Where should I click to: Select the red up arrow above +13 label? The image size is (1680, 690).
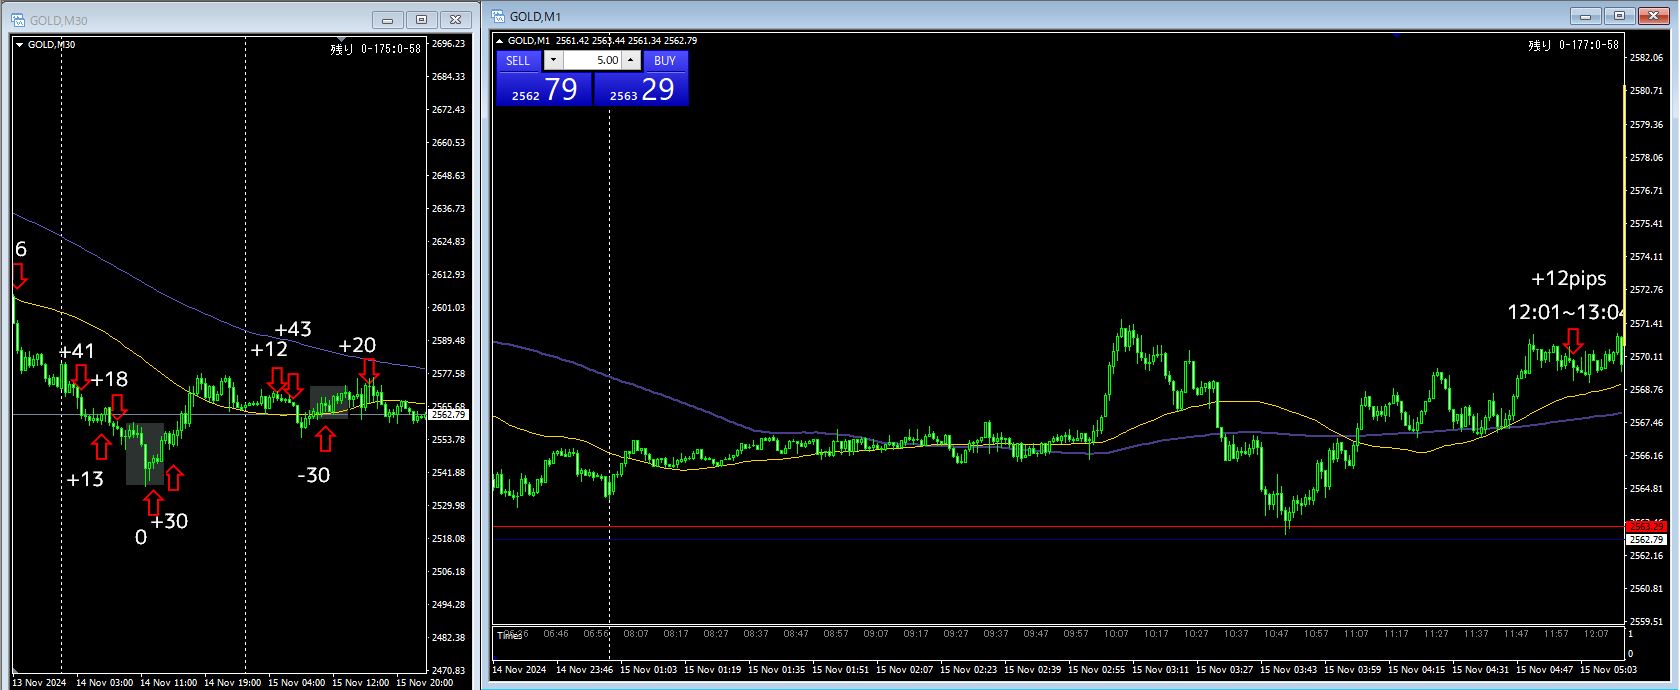[x=100, y=447]
